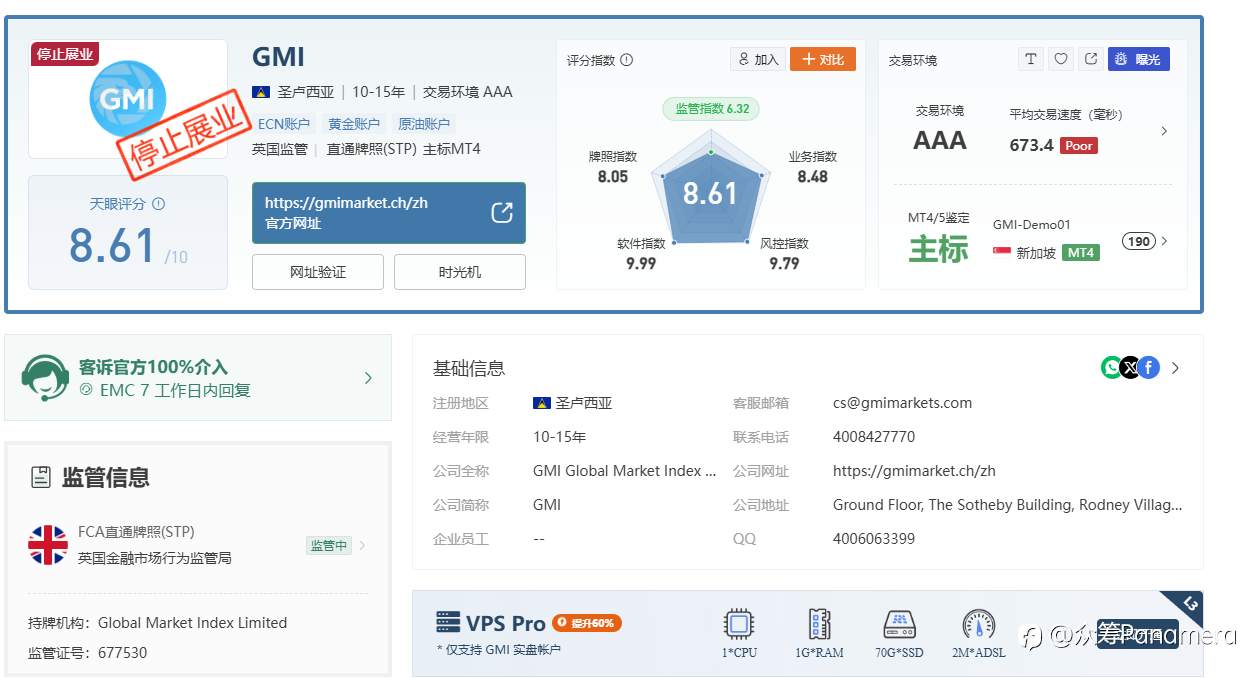Click the red Poor speed badge
The height and width of the screenshot is (678, 1251).
(1079, 145)
